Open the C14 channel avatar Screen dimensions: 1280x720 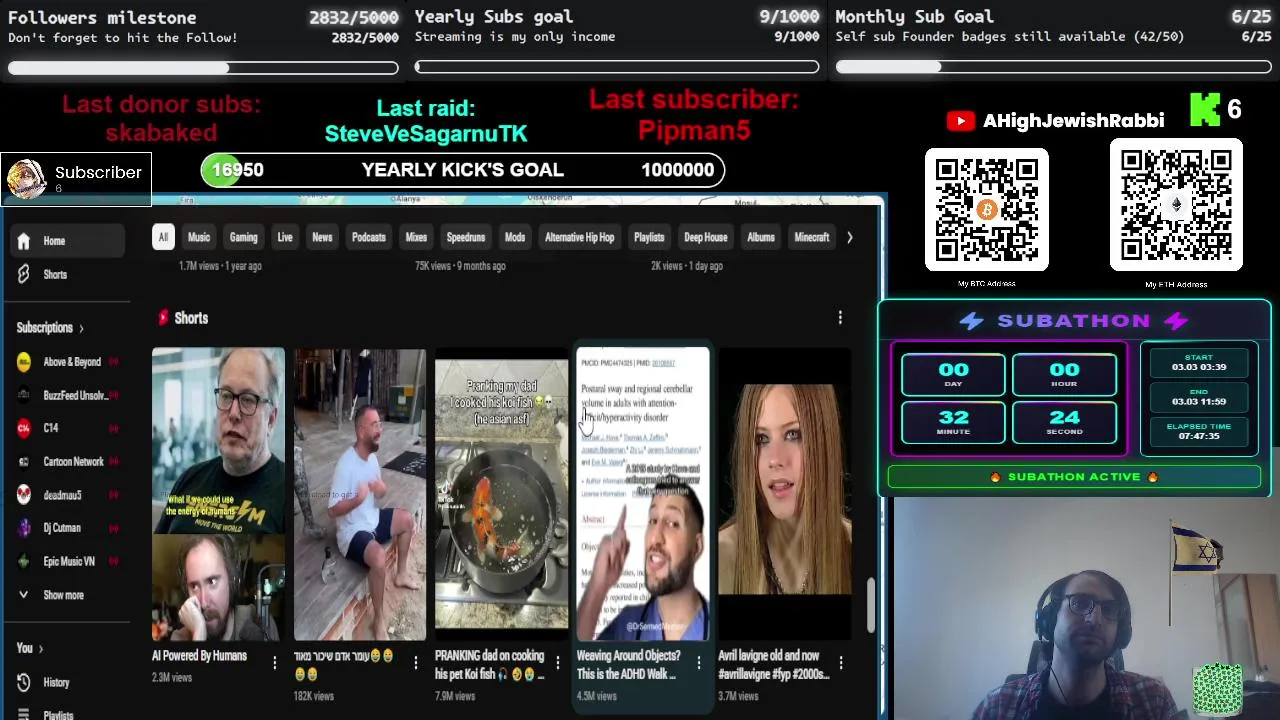tap(24, 428)
